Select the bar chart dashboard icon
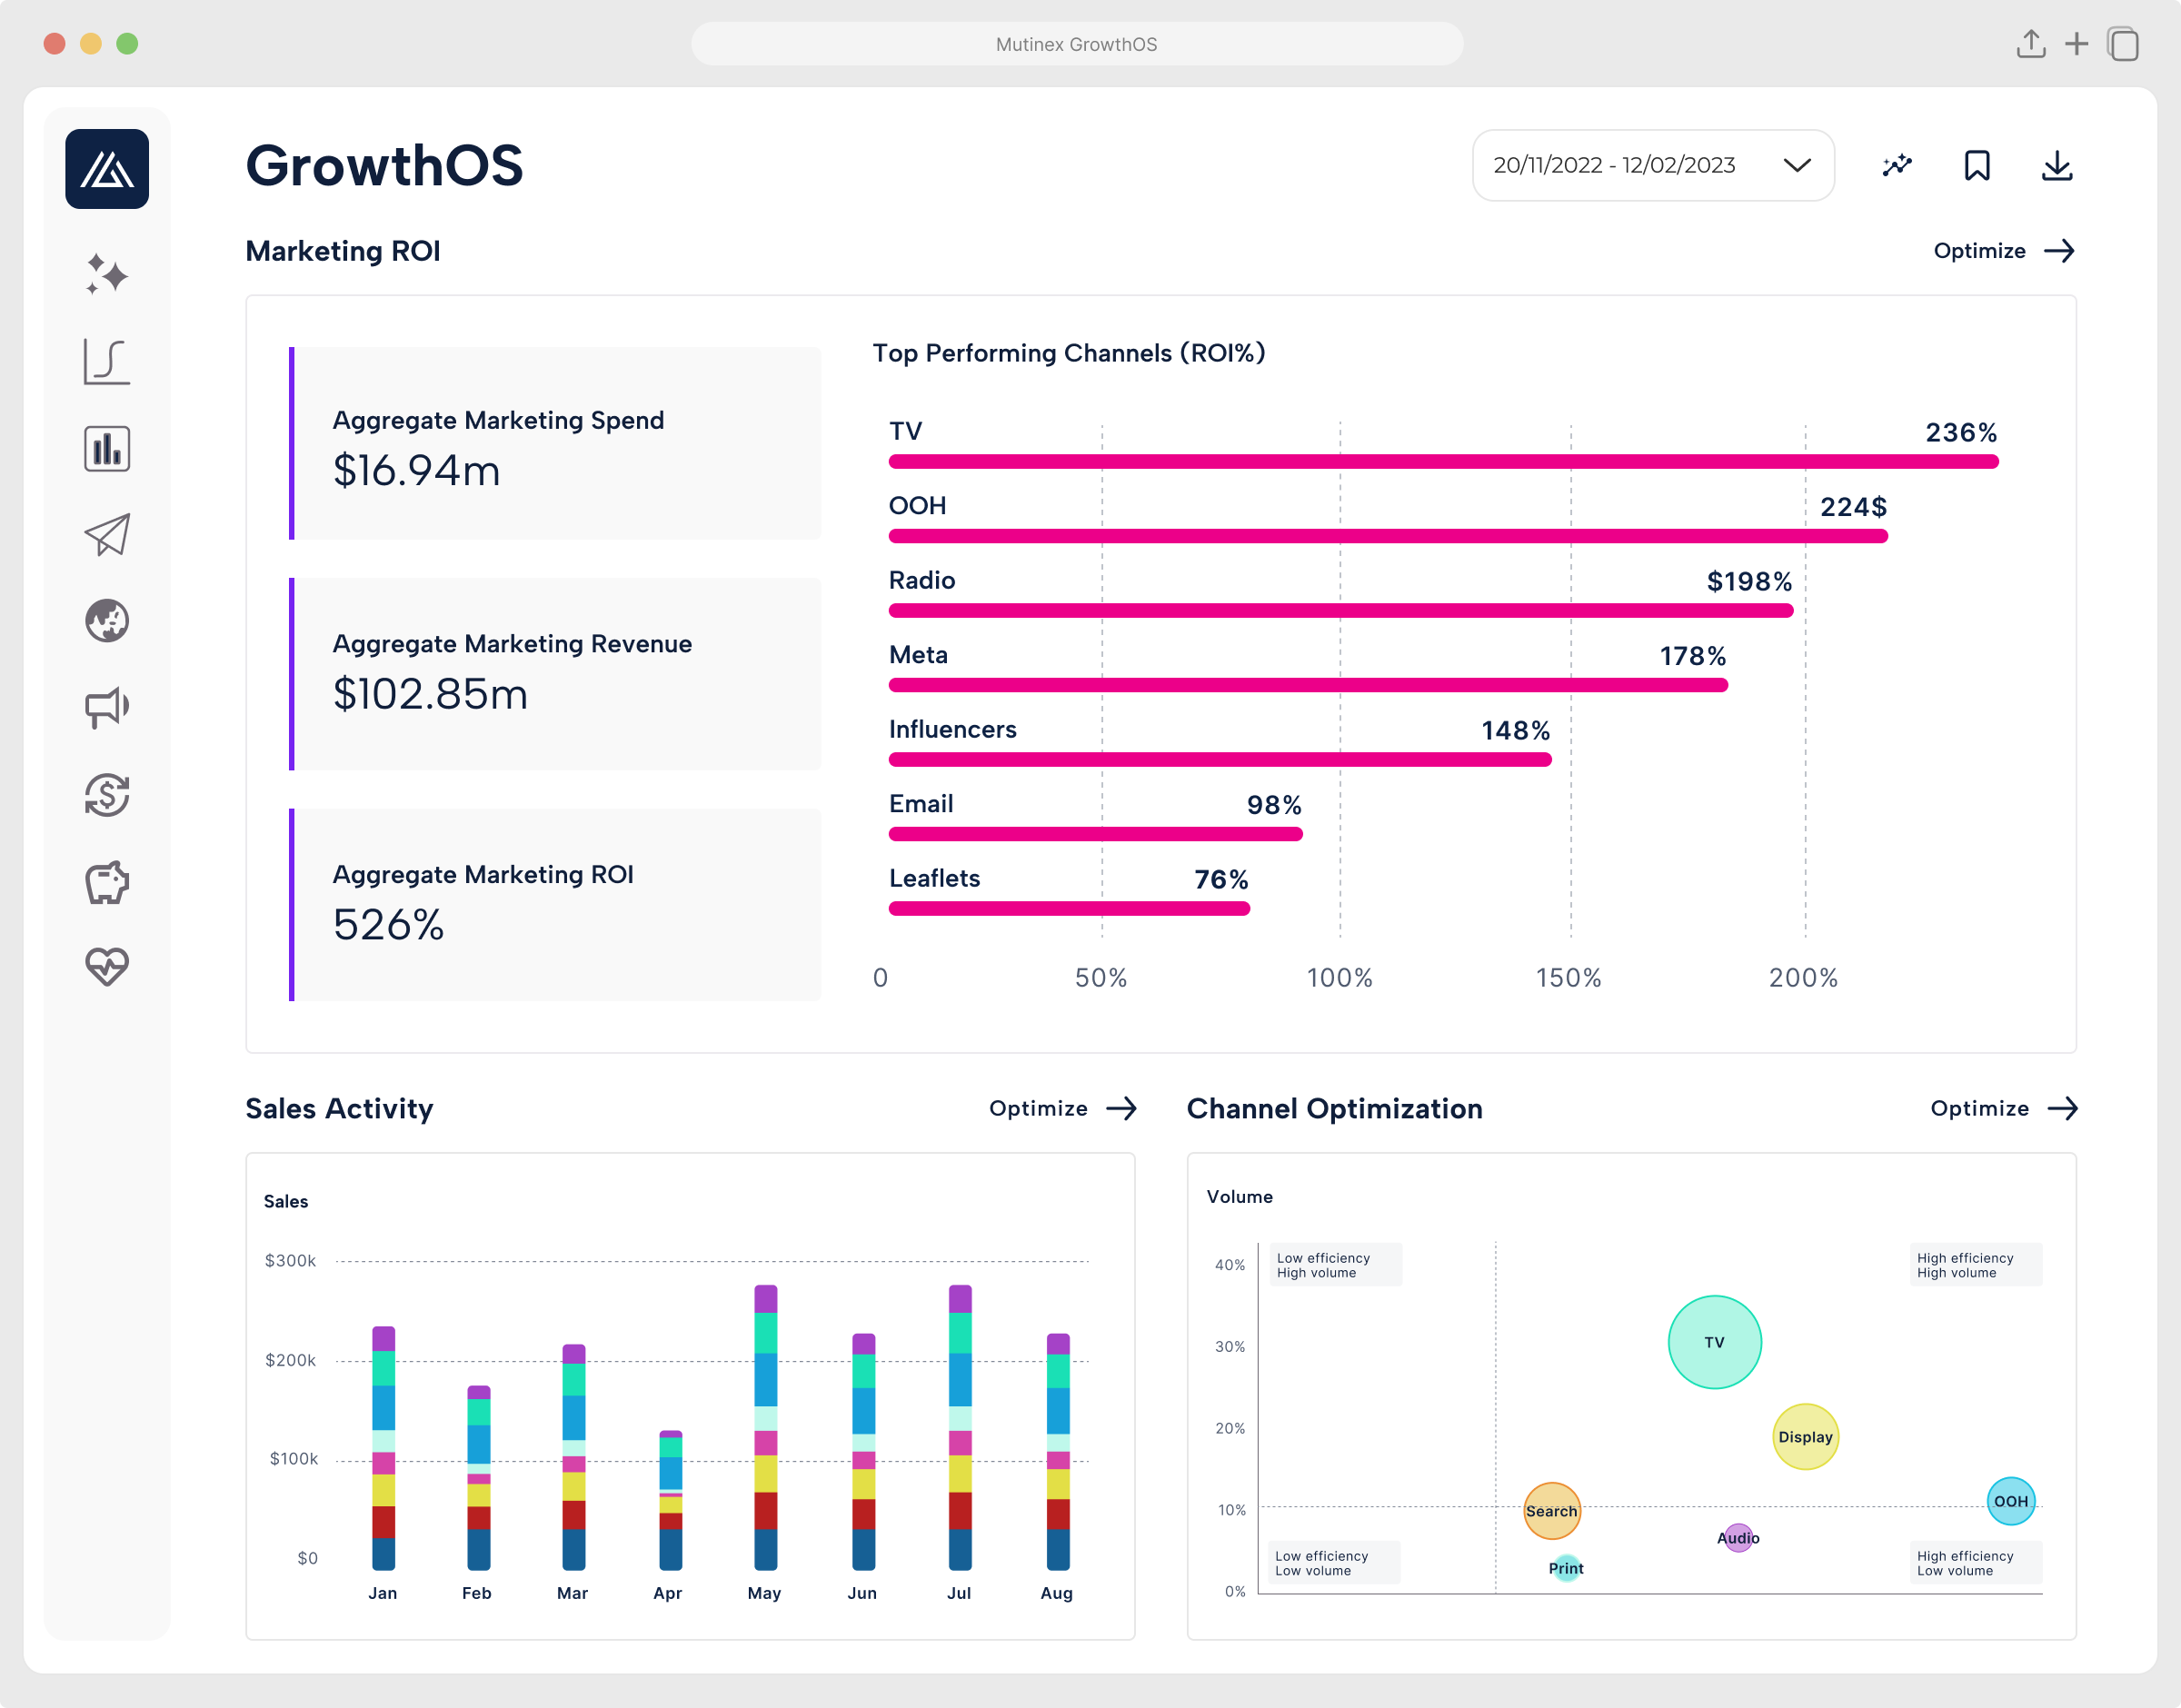Image resolution: width=2181 pixels, height=1708 pixels. click(x=107, y=448)
